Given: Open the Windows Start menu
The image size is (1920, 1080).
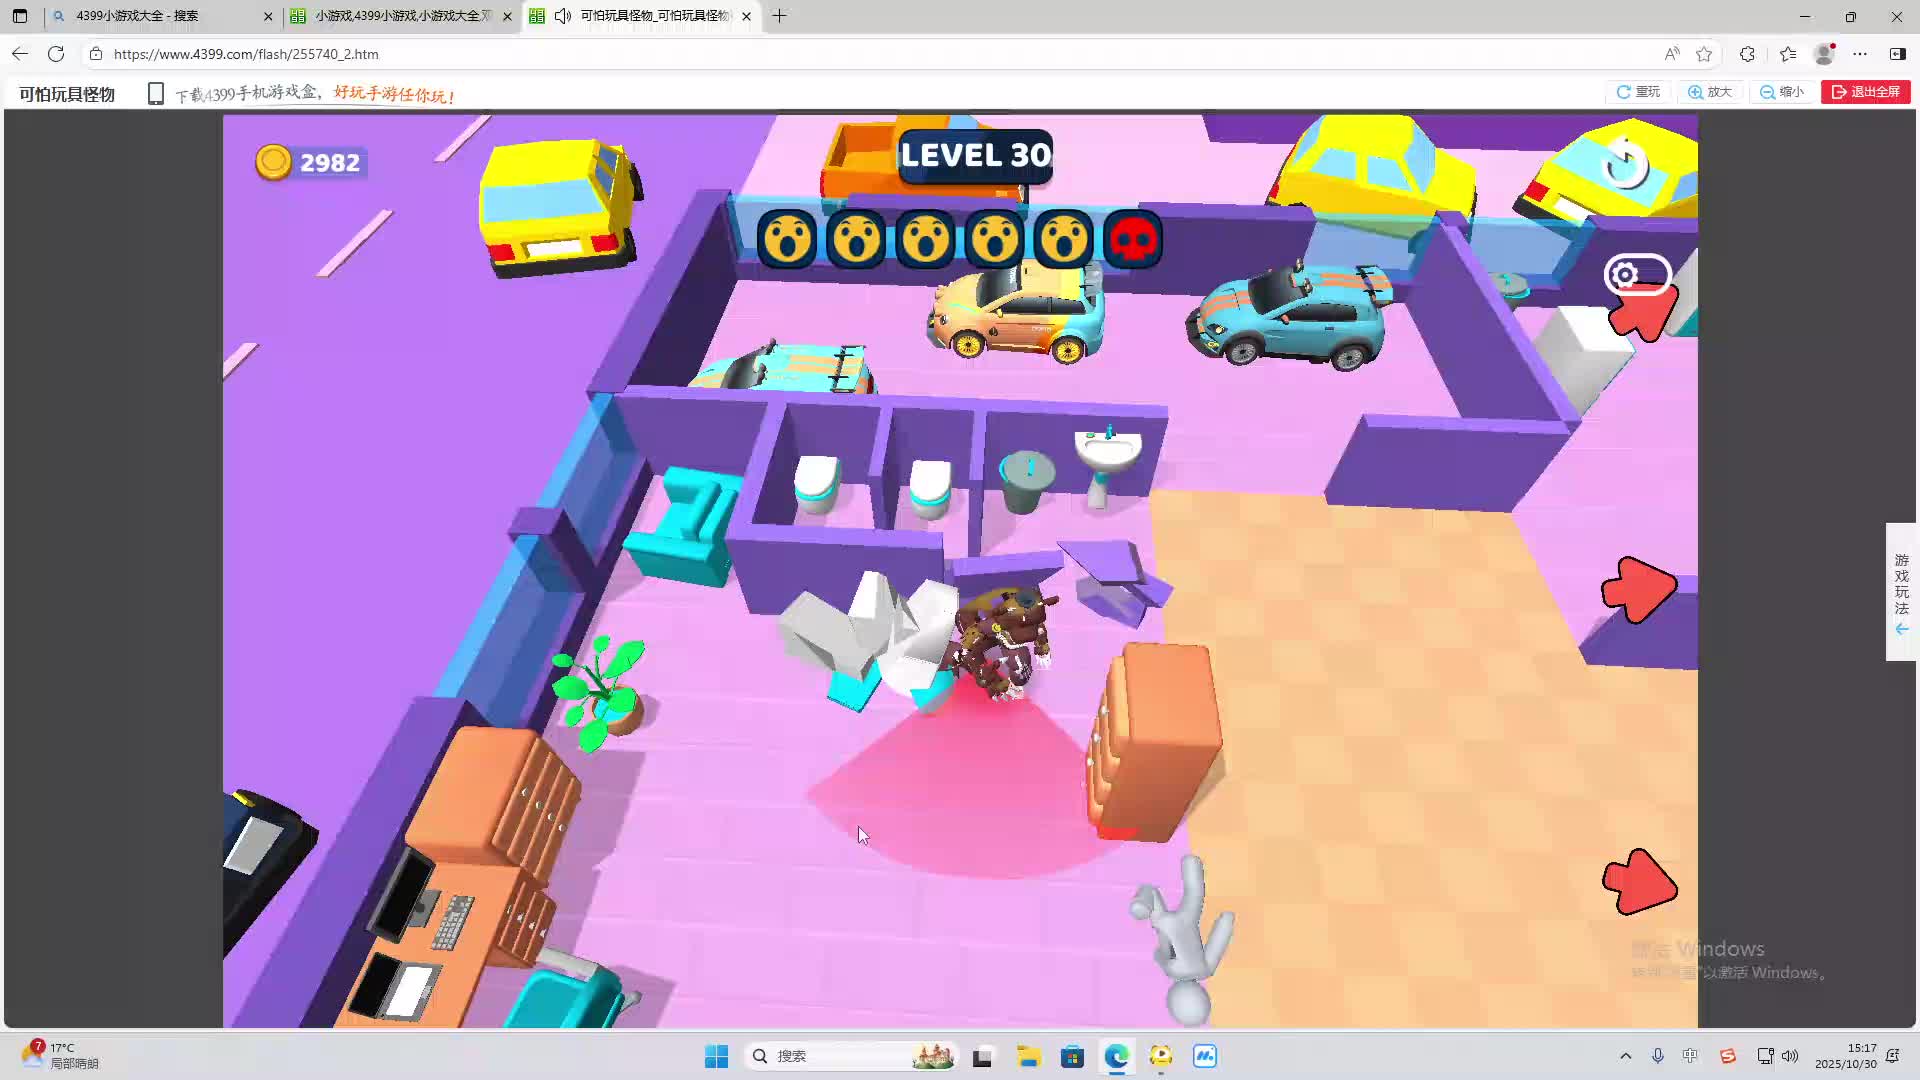Looking at the screenshot, I should click(716, 1056).
